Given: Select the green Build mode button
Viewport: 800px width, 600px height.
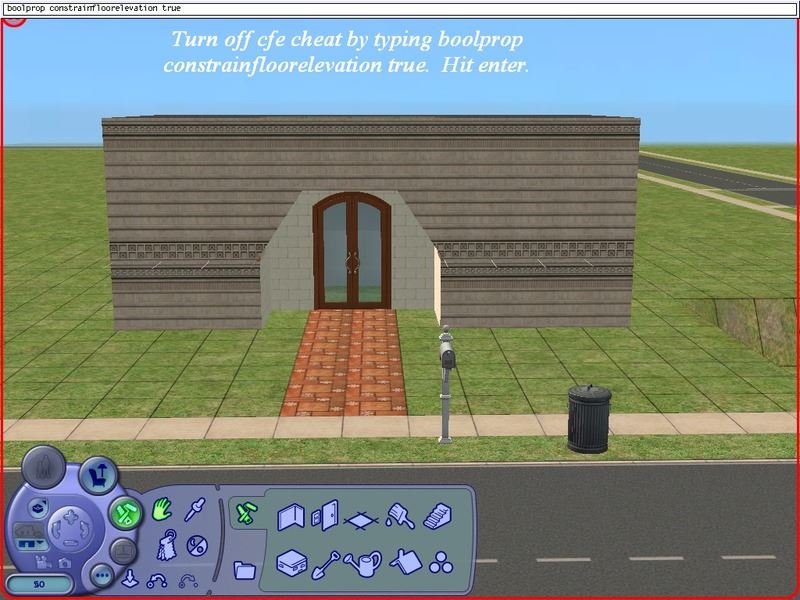Looking at the screenshot, I should (125, 514).
